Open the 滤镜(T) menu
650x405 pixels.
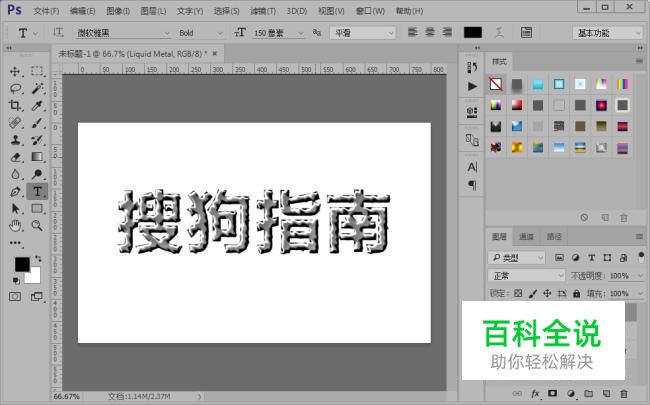263,11
